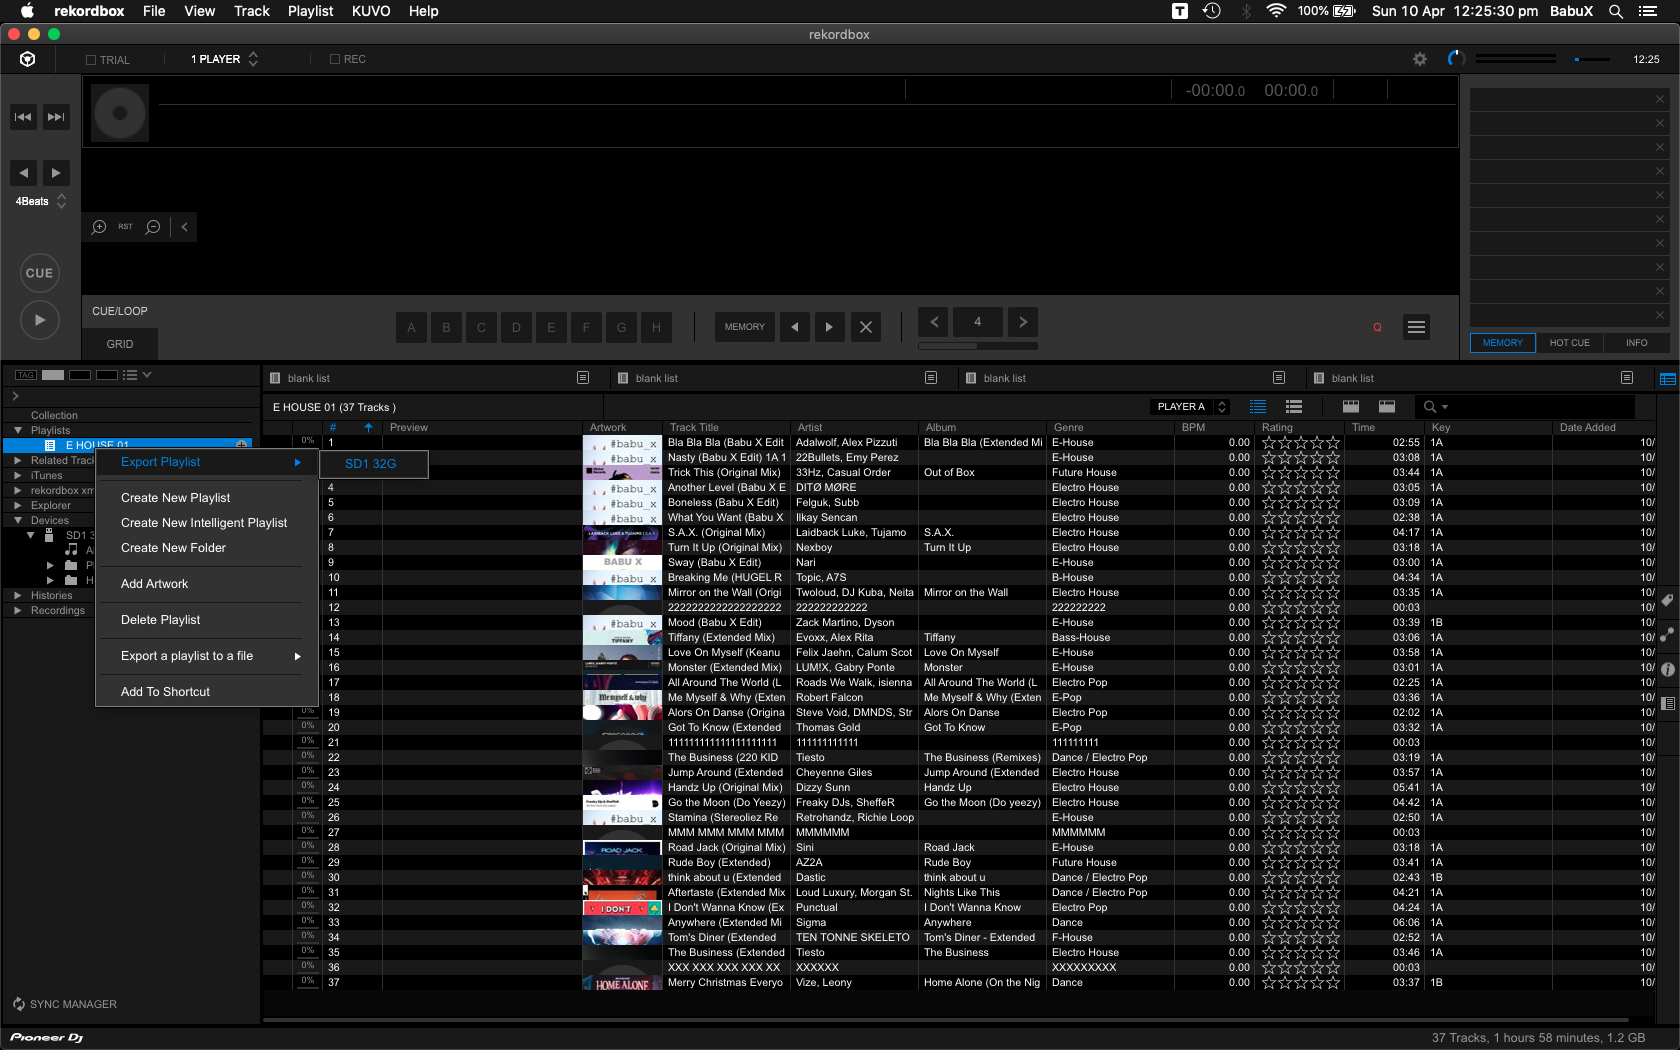Click the settings gear icon

click(x=1419, y=59)
